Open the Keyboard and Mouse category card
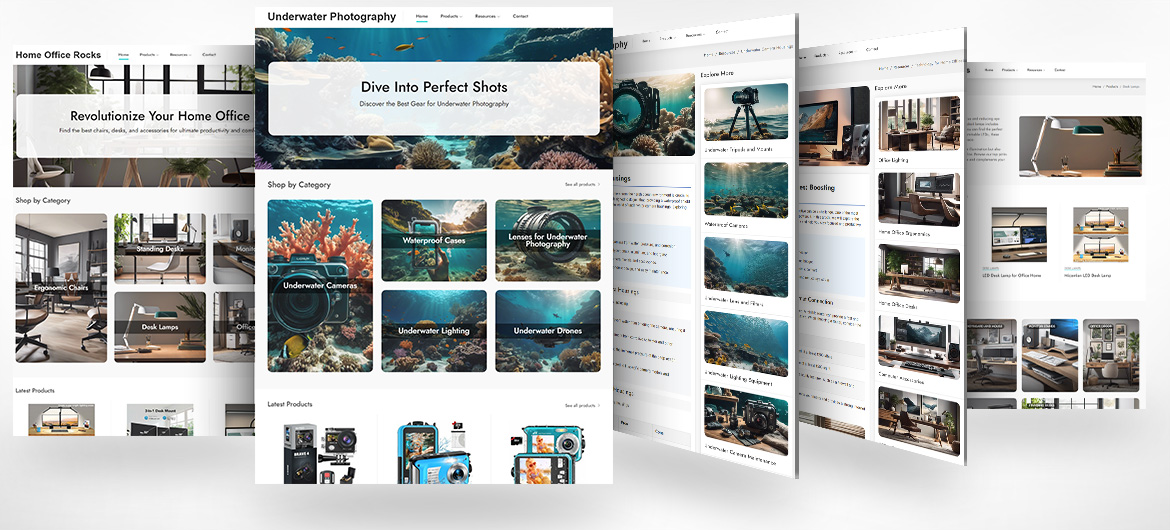This screenshot has height=530, width=1170. [x=991, y=355]
